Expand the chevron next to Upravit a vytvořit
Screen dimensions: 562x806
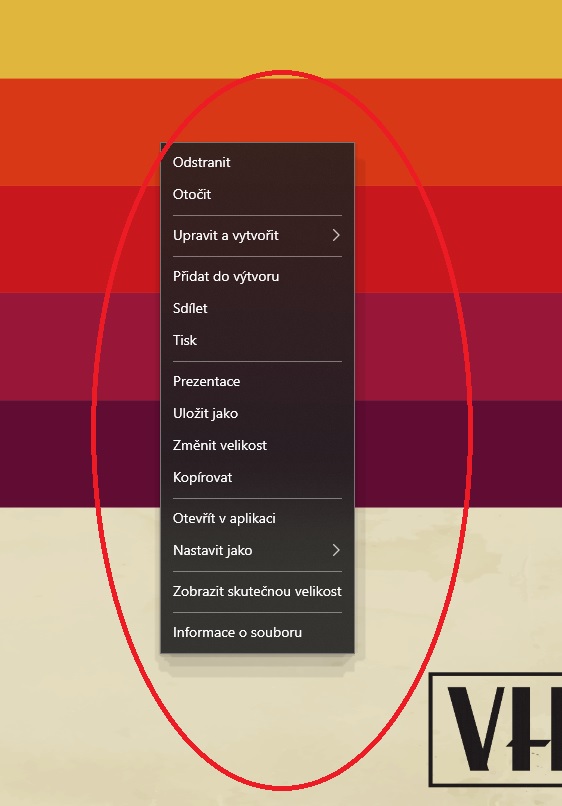pyautogui.click(x=336, y=235)
